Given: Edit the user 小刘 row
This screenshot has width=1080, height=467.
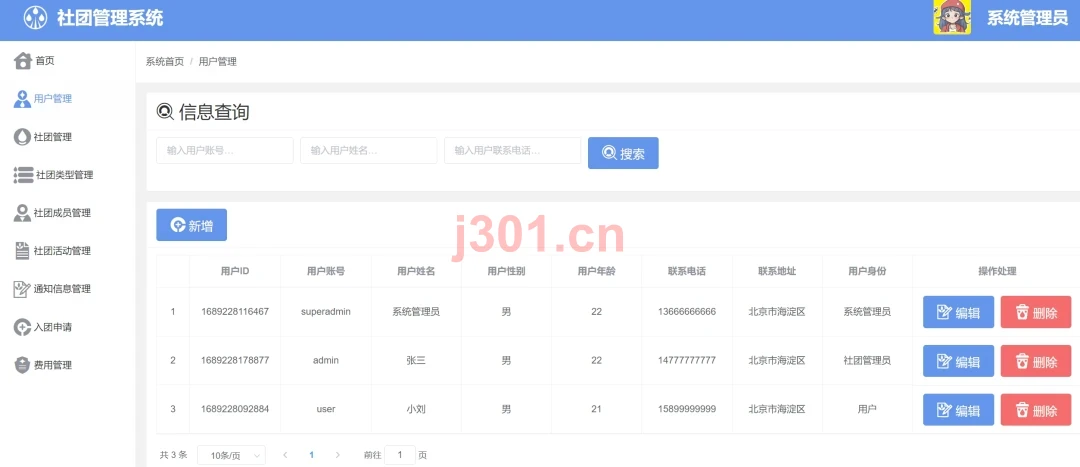Looking at the screenshot, I should tap(958, 410).
